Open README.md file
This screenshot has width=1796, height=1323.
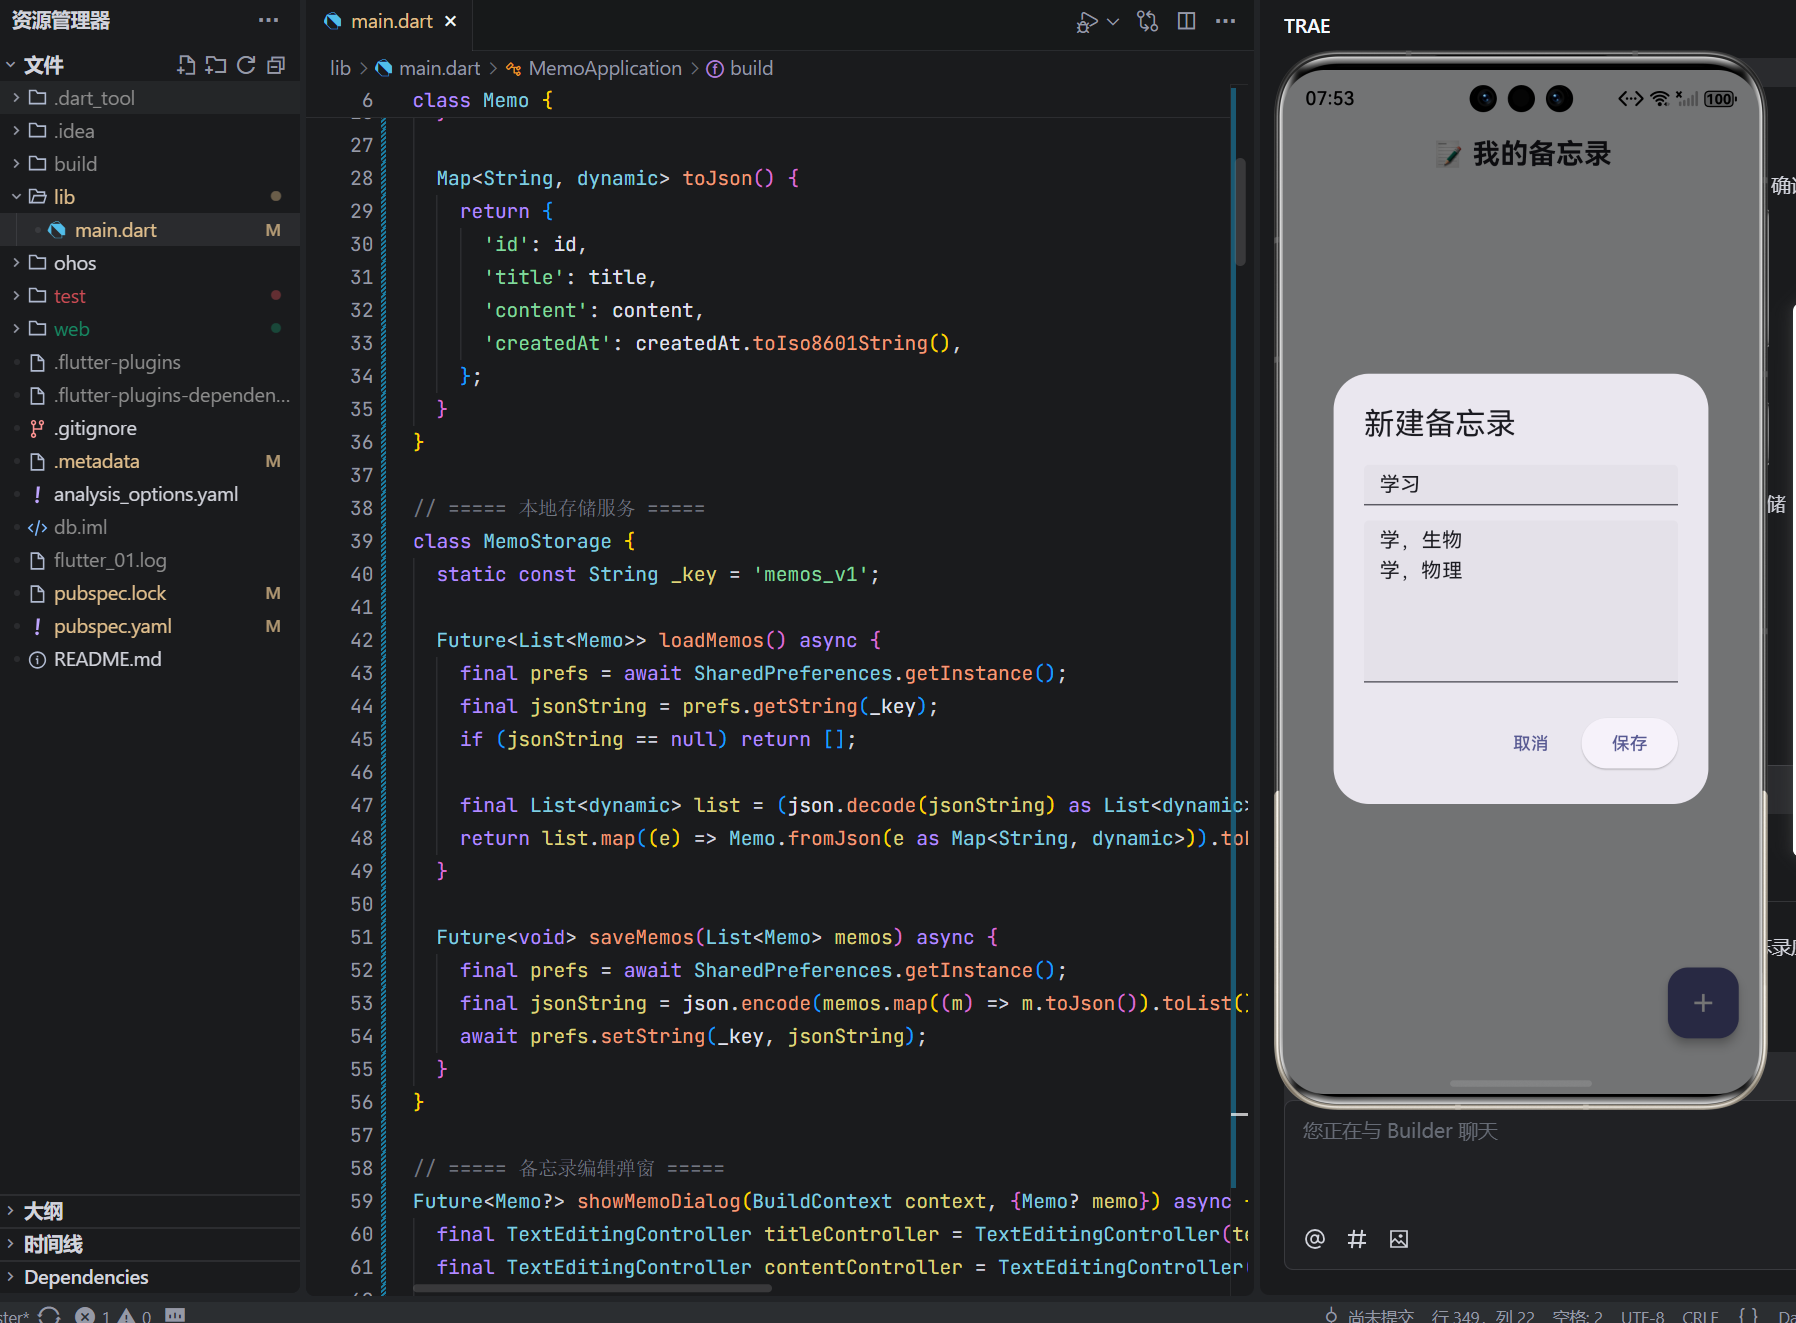(150, 659)
